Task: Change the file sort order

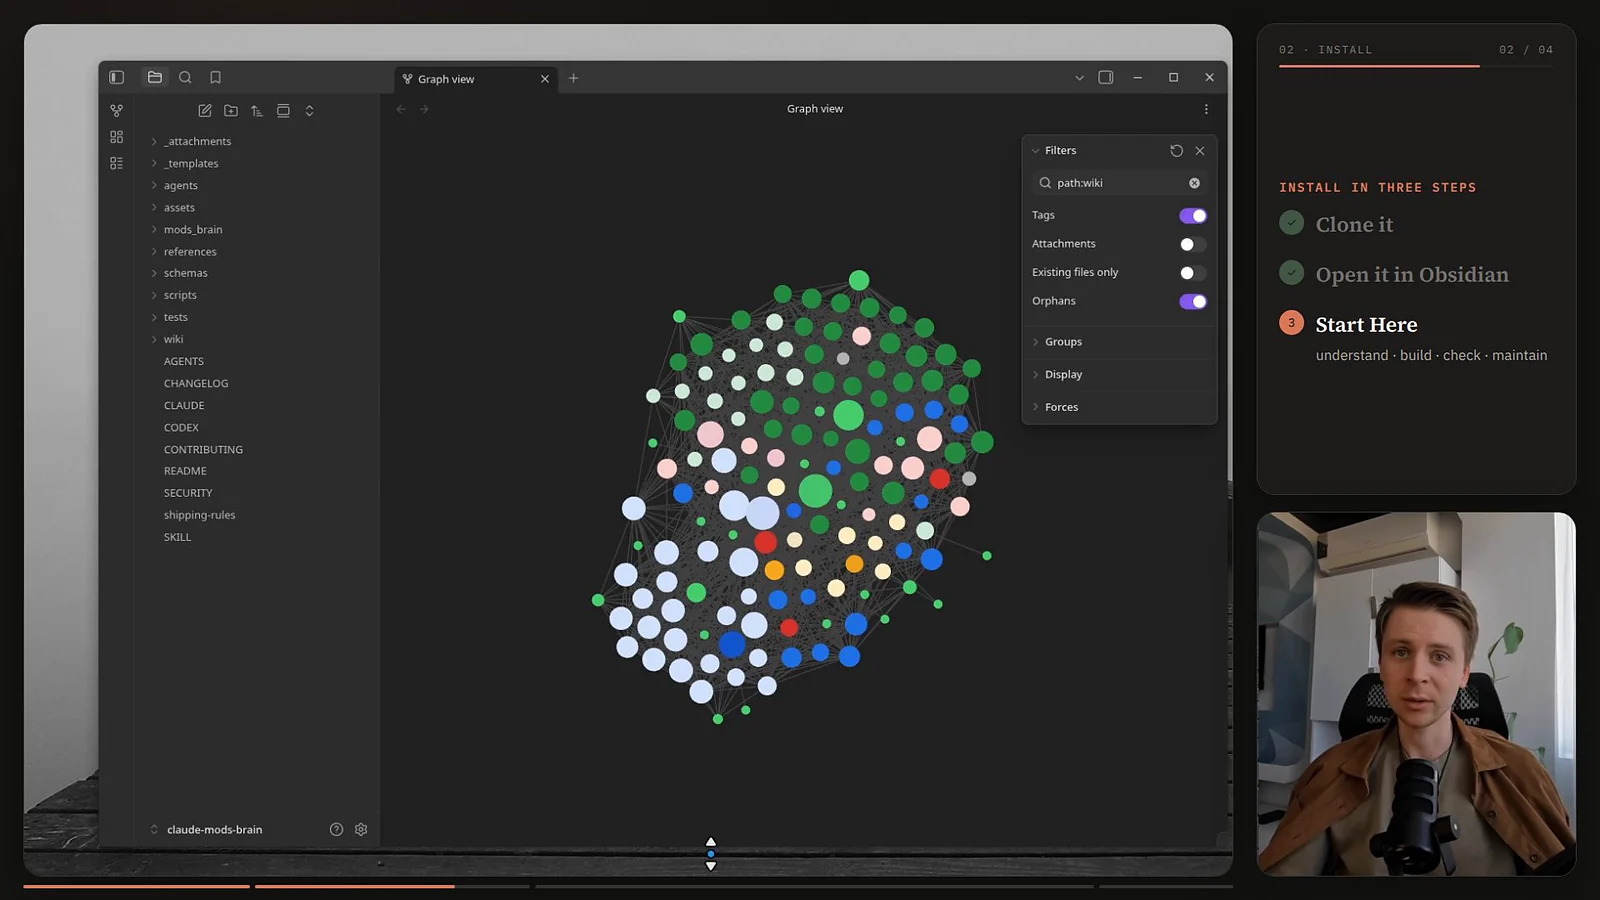Action: point(257,111)
